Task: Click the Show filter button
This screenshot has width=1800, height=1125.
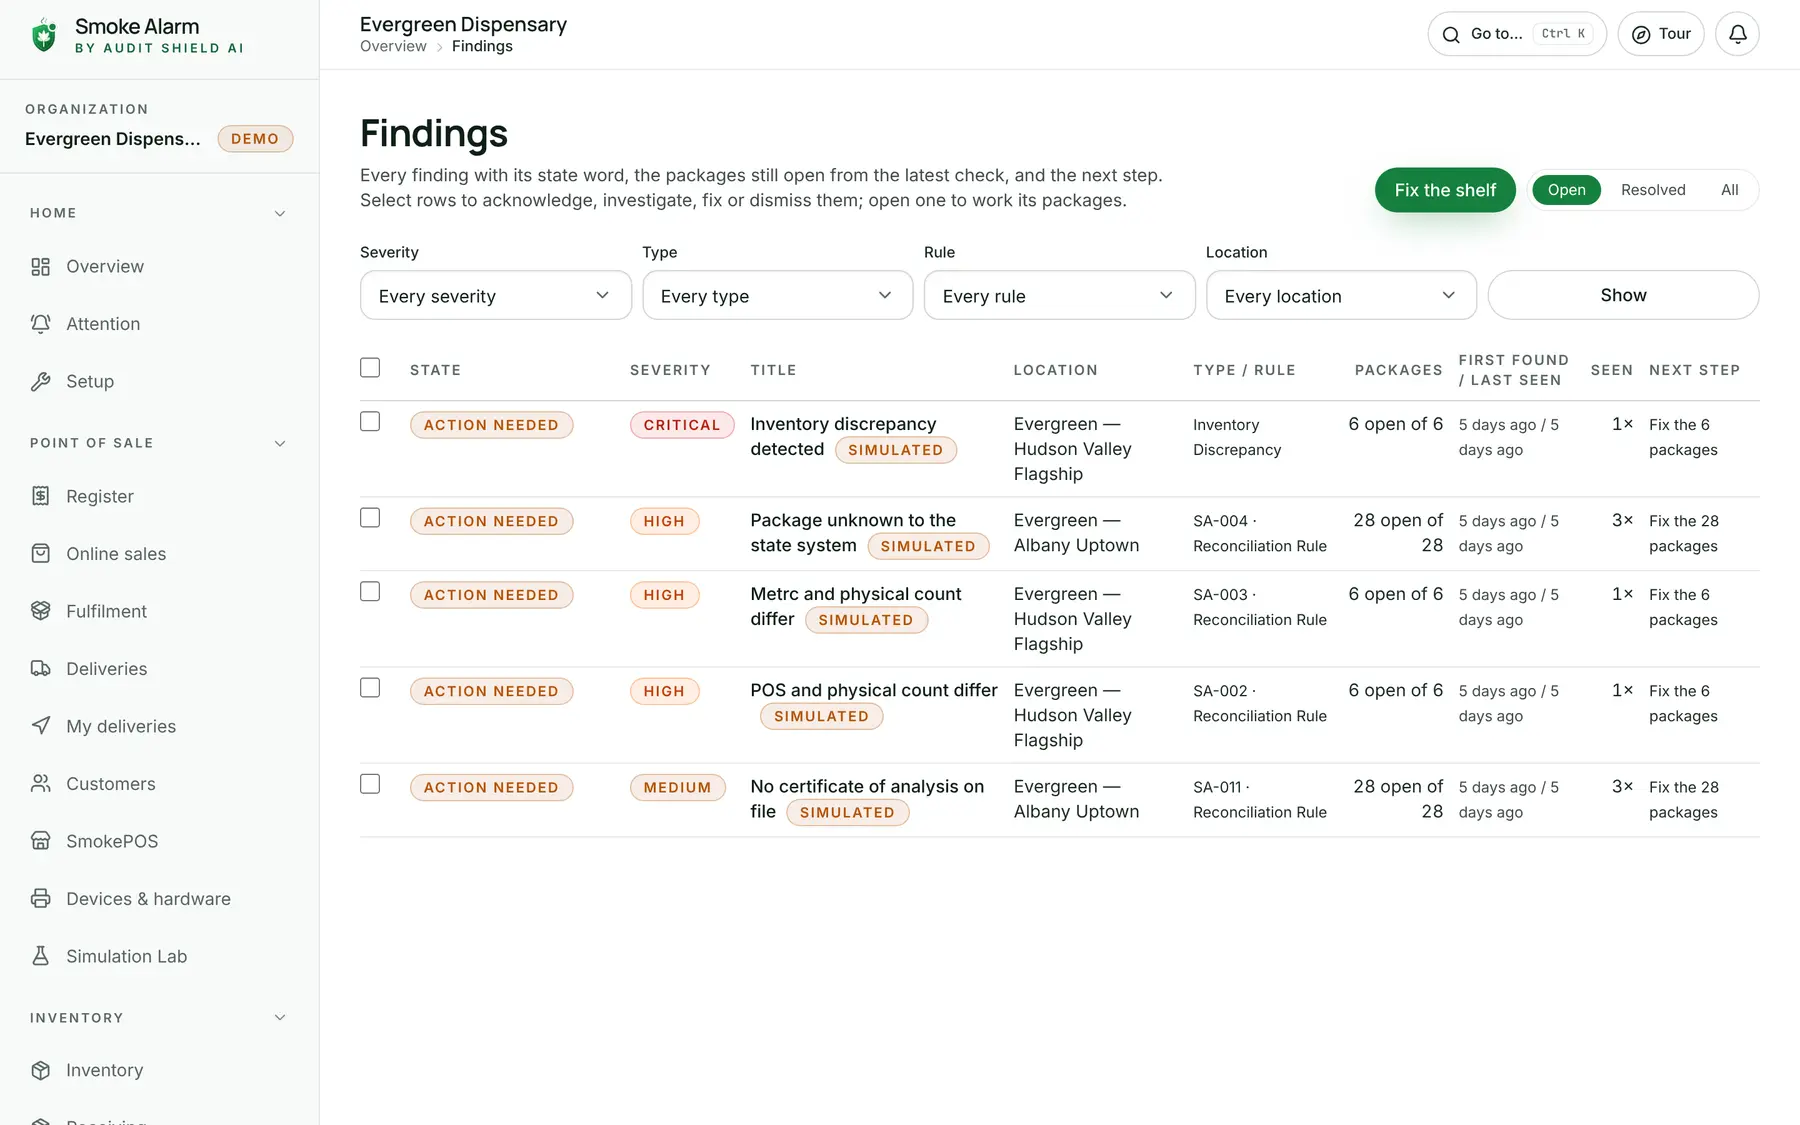Action: (x=1624, y=295)
